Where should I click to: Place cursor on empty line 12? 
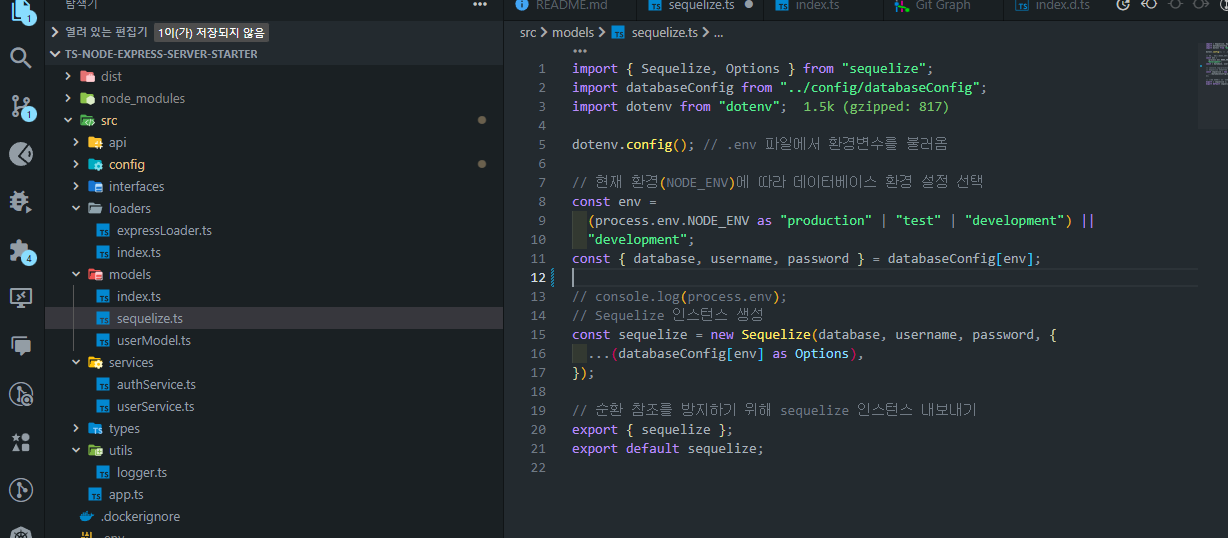(884, 277)
